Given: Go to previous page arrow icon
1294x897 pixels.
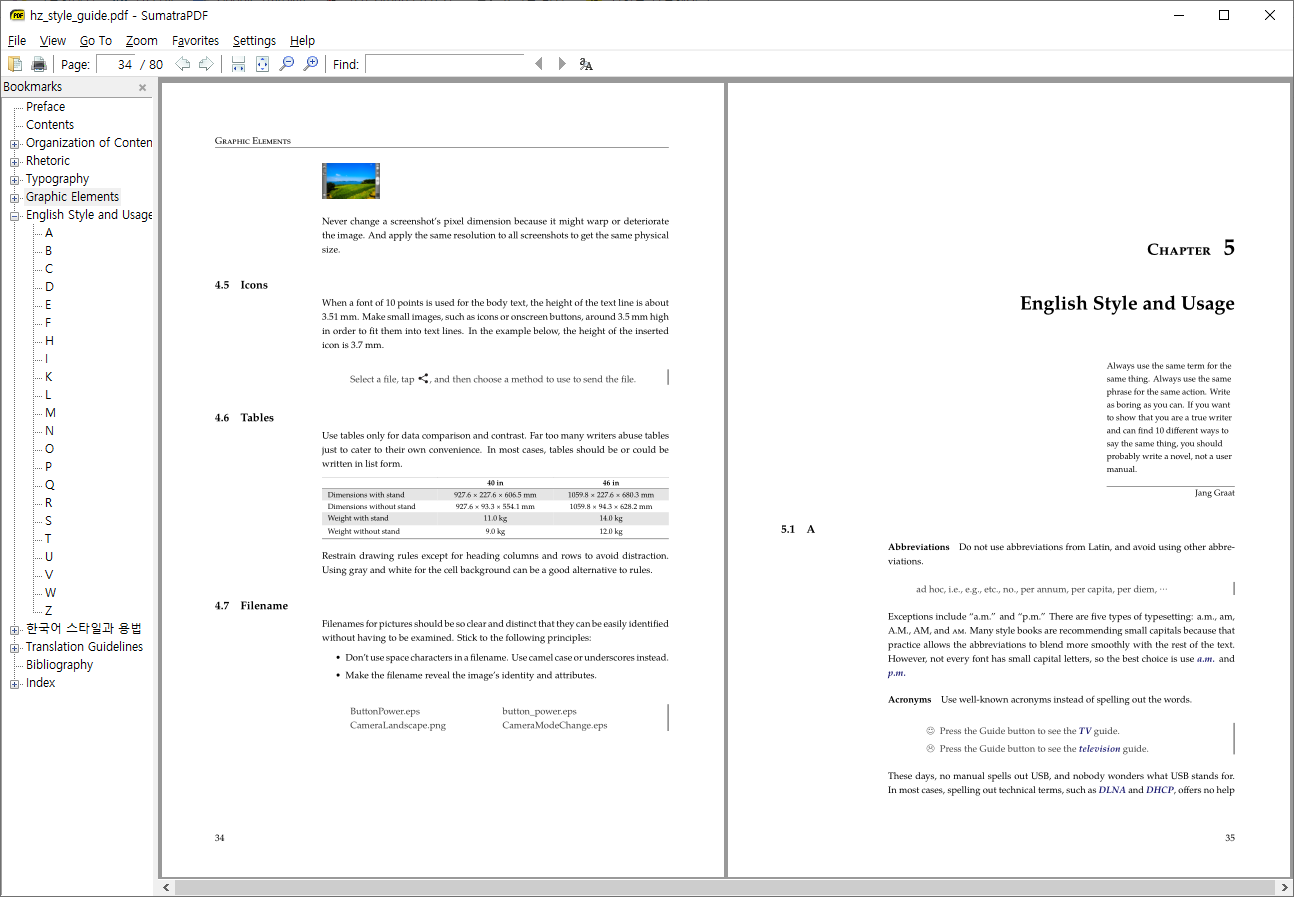Looking at the screenshot, I should tap(182, 64).
